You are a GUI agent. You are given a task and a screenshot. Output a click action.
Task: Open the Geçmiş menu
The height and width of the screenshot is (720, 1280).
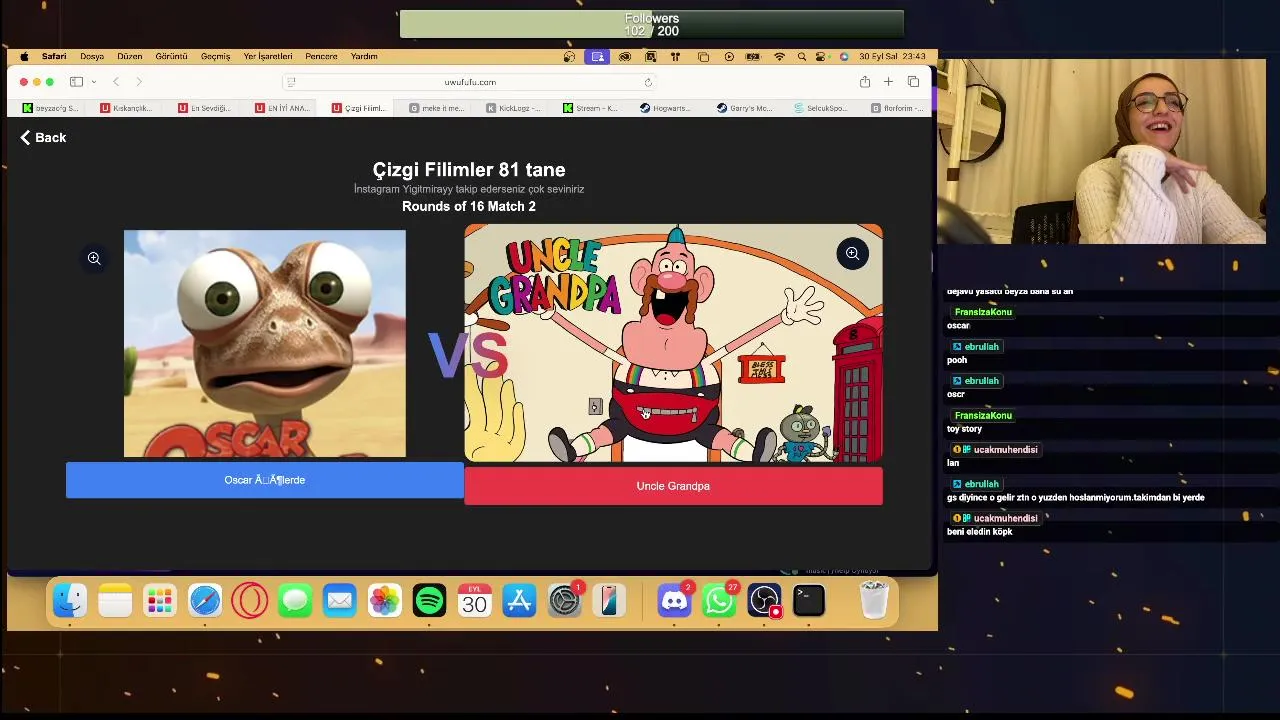click(215, 57)
